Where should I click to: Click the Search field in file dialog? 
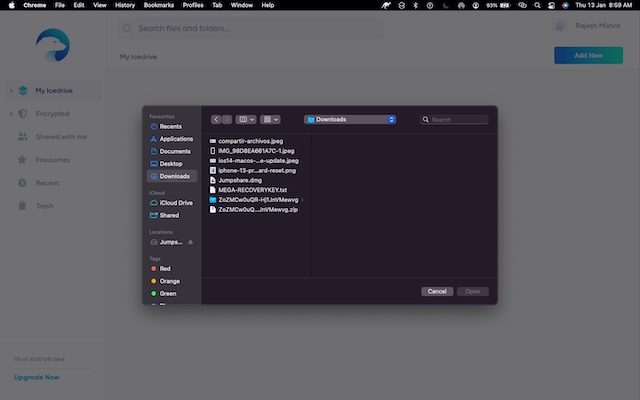coord(457,119)
